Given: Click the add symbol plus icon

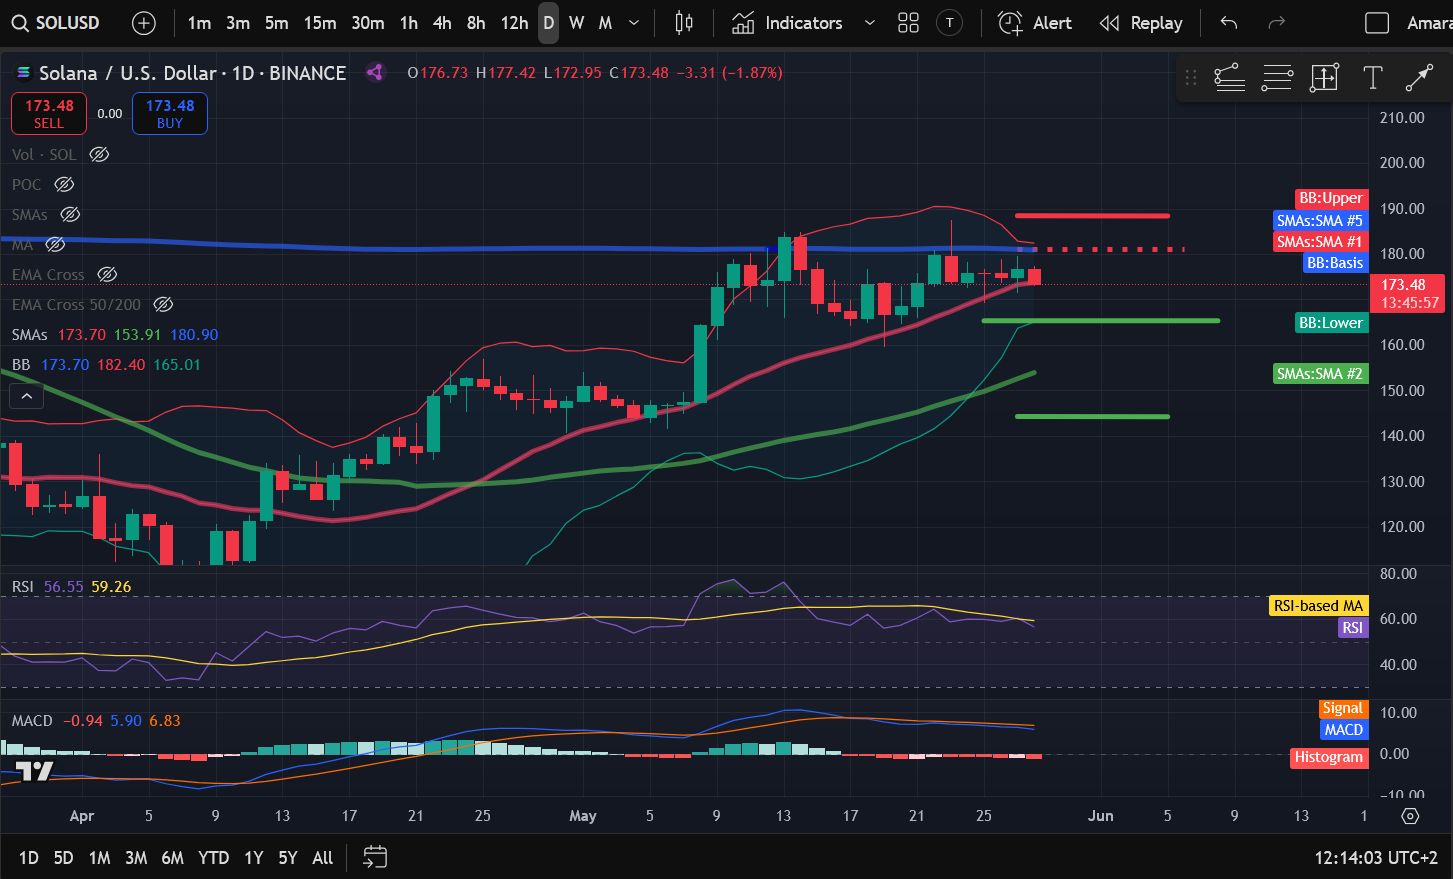Looking at the screenshot, I should point(144,23).
